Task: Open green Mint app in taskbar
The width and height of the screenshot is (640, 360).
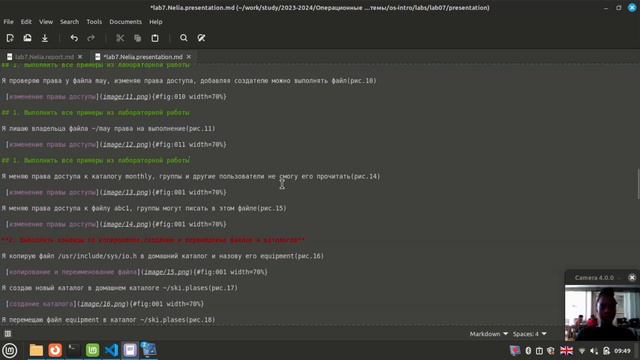Action: (93, 350)
